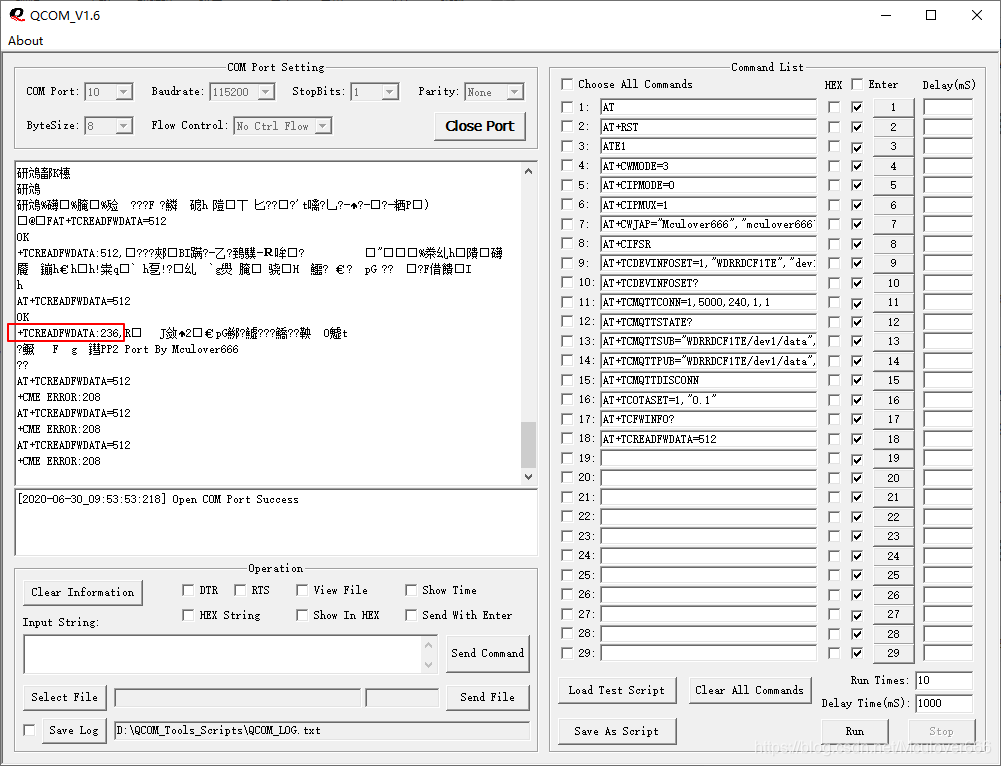Click the log file path field
The image size is (1001, 766).
pyautogui.click(x=322, y=730)
